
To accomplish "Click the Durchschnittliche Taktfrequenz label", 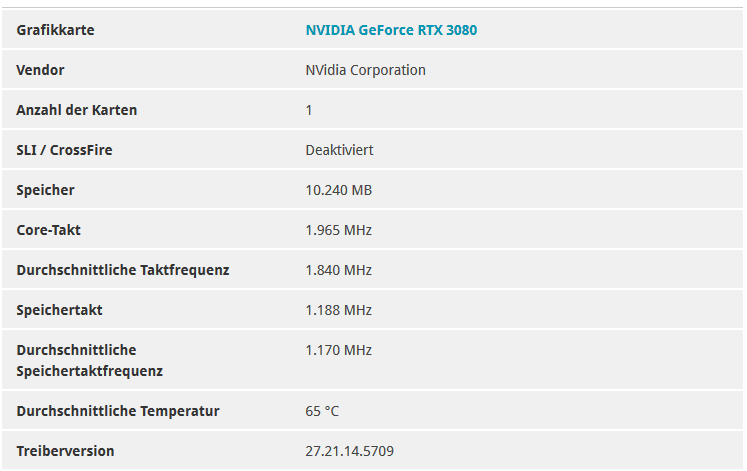I will (x=123, y=270).
